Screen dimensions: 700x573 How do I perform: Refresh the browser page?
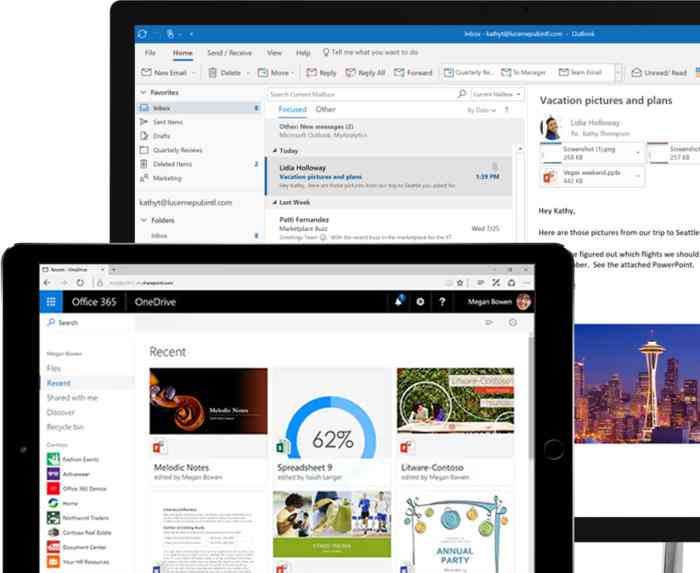[x=80, y=282]
